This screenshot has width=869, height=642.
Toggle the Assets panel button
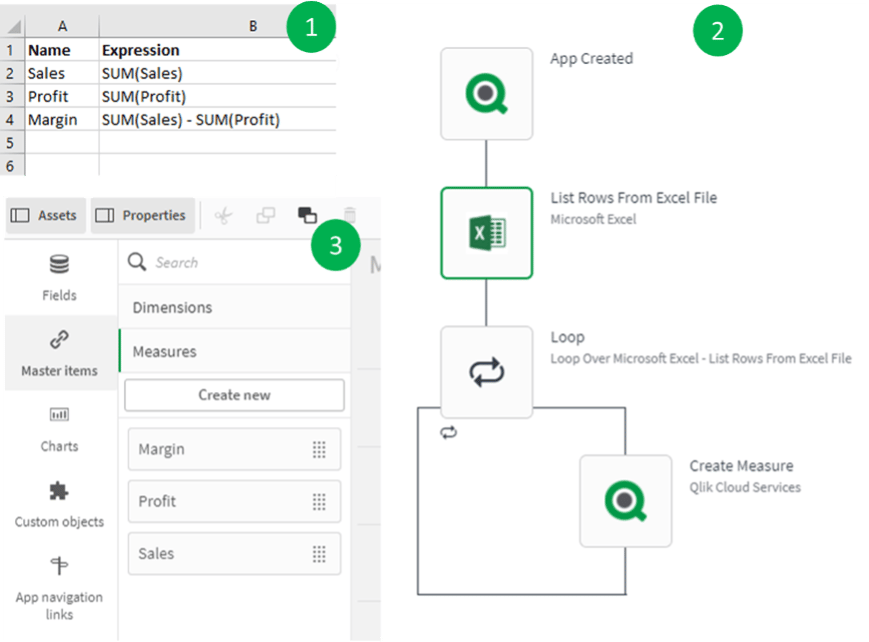(x=46, y=215)
